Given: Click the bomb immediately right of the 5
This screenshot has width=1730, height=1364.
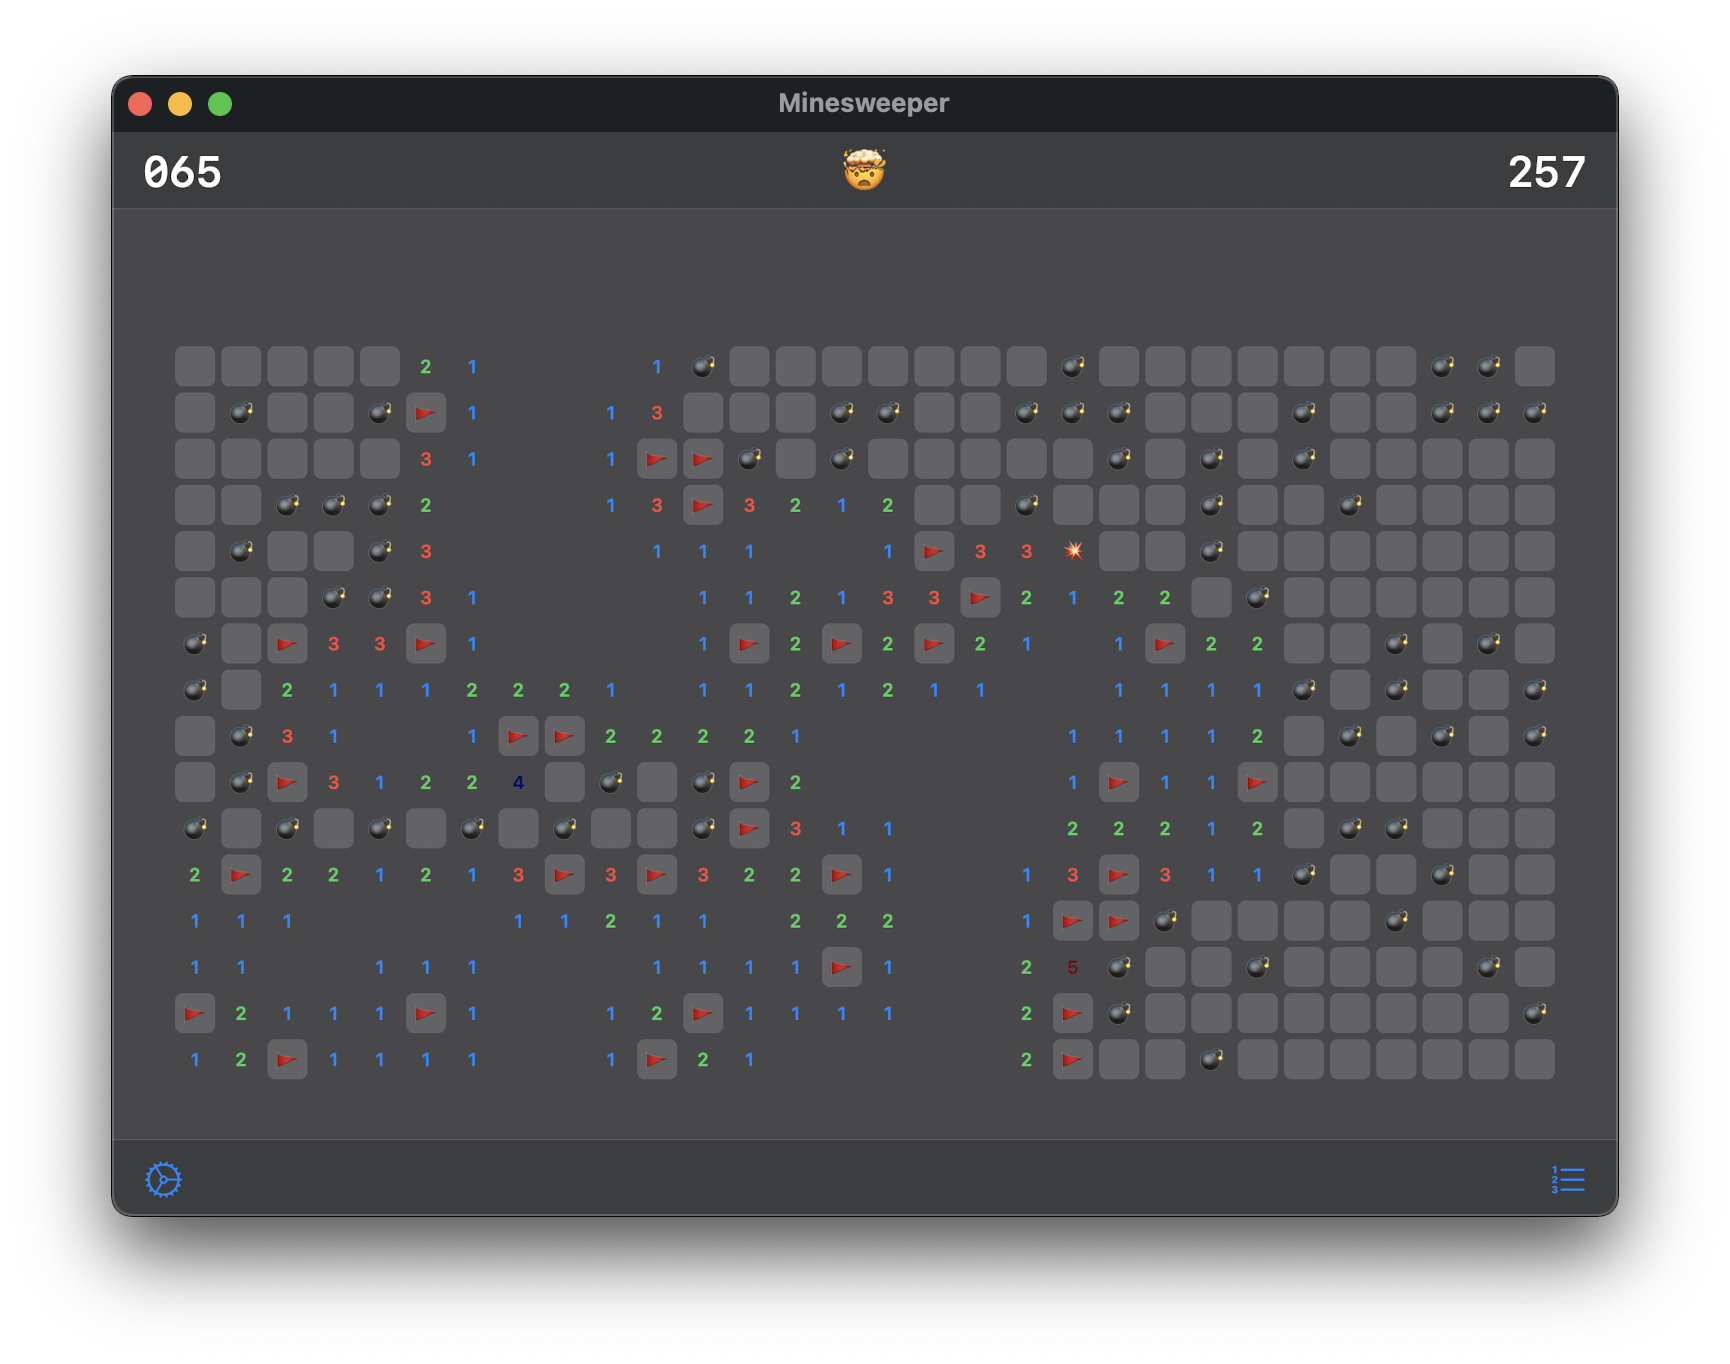Looking at the screenshot, I should click(x=1119, y=967).
